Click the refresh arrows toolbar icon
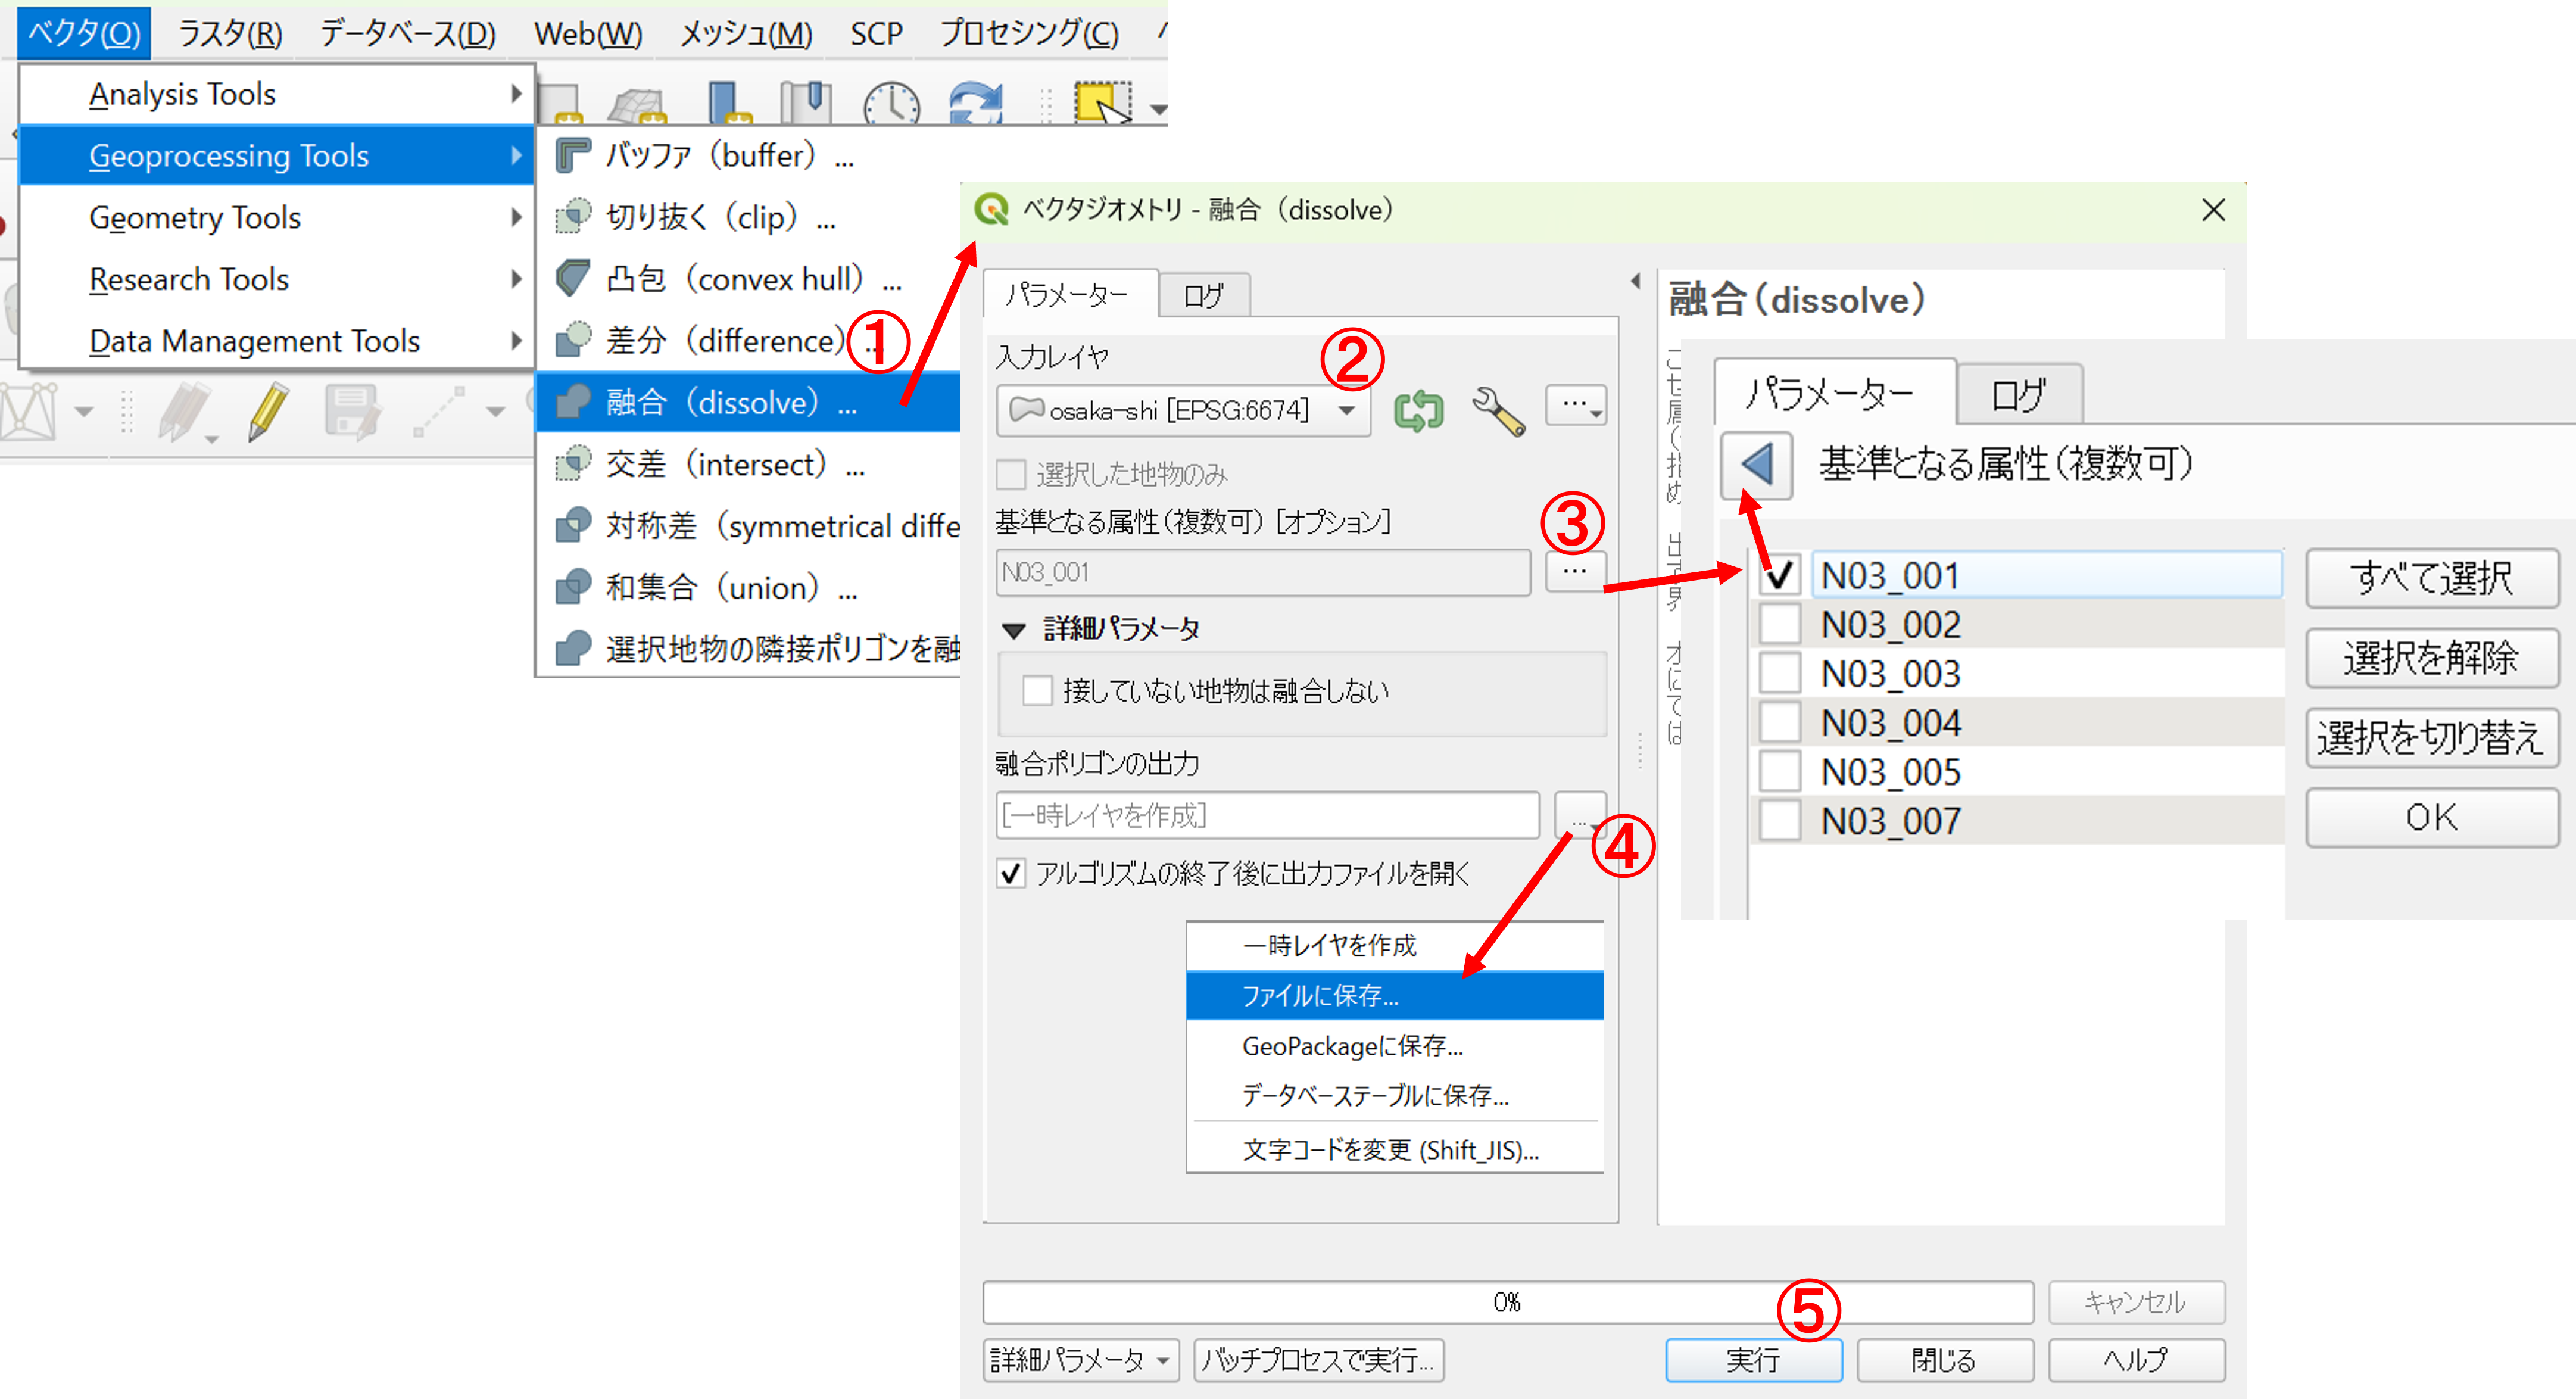Viewport: 2576px width, 1399px height. click(975, 103)
